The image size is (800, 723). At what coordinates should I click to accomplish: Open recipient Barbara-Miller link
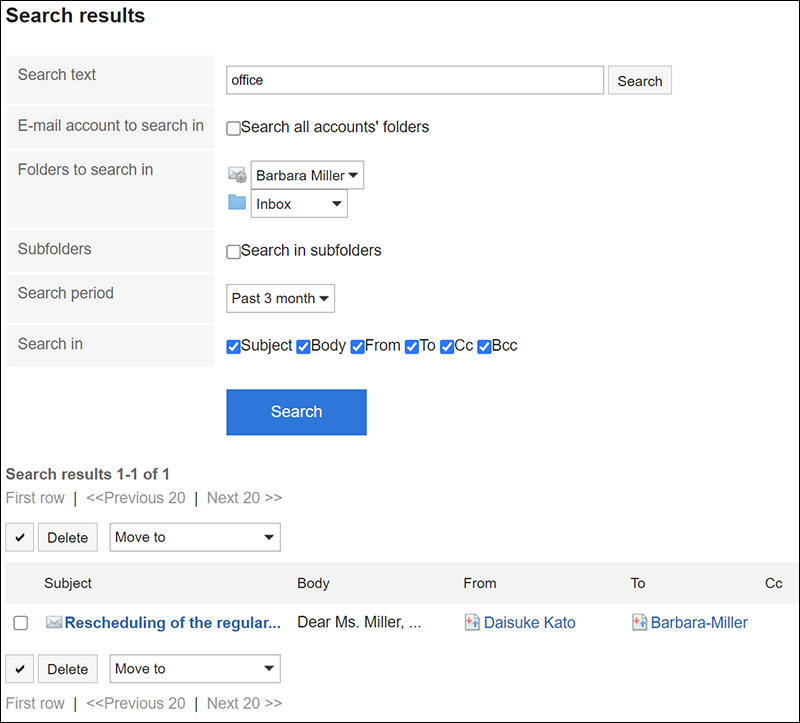(x=699, y=622)
